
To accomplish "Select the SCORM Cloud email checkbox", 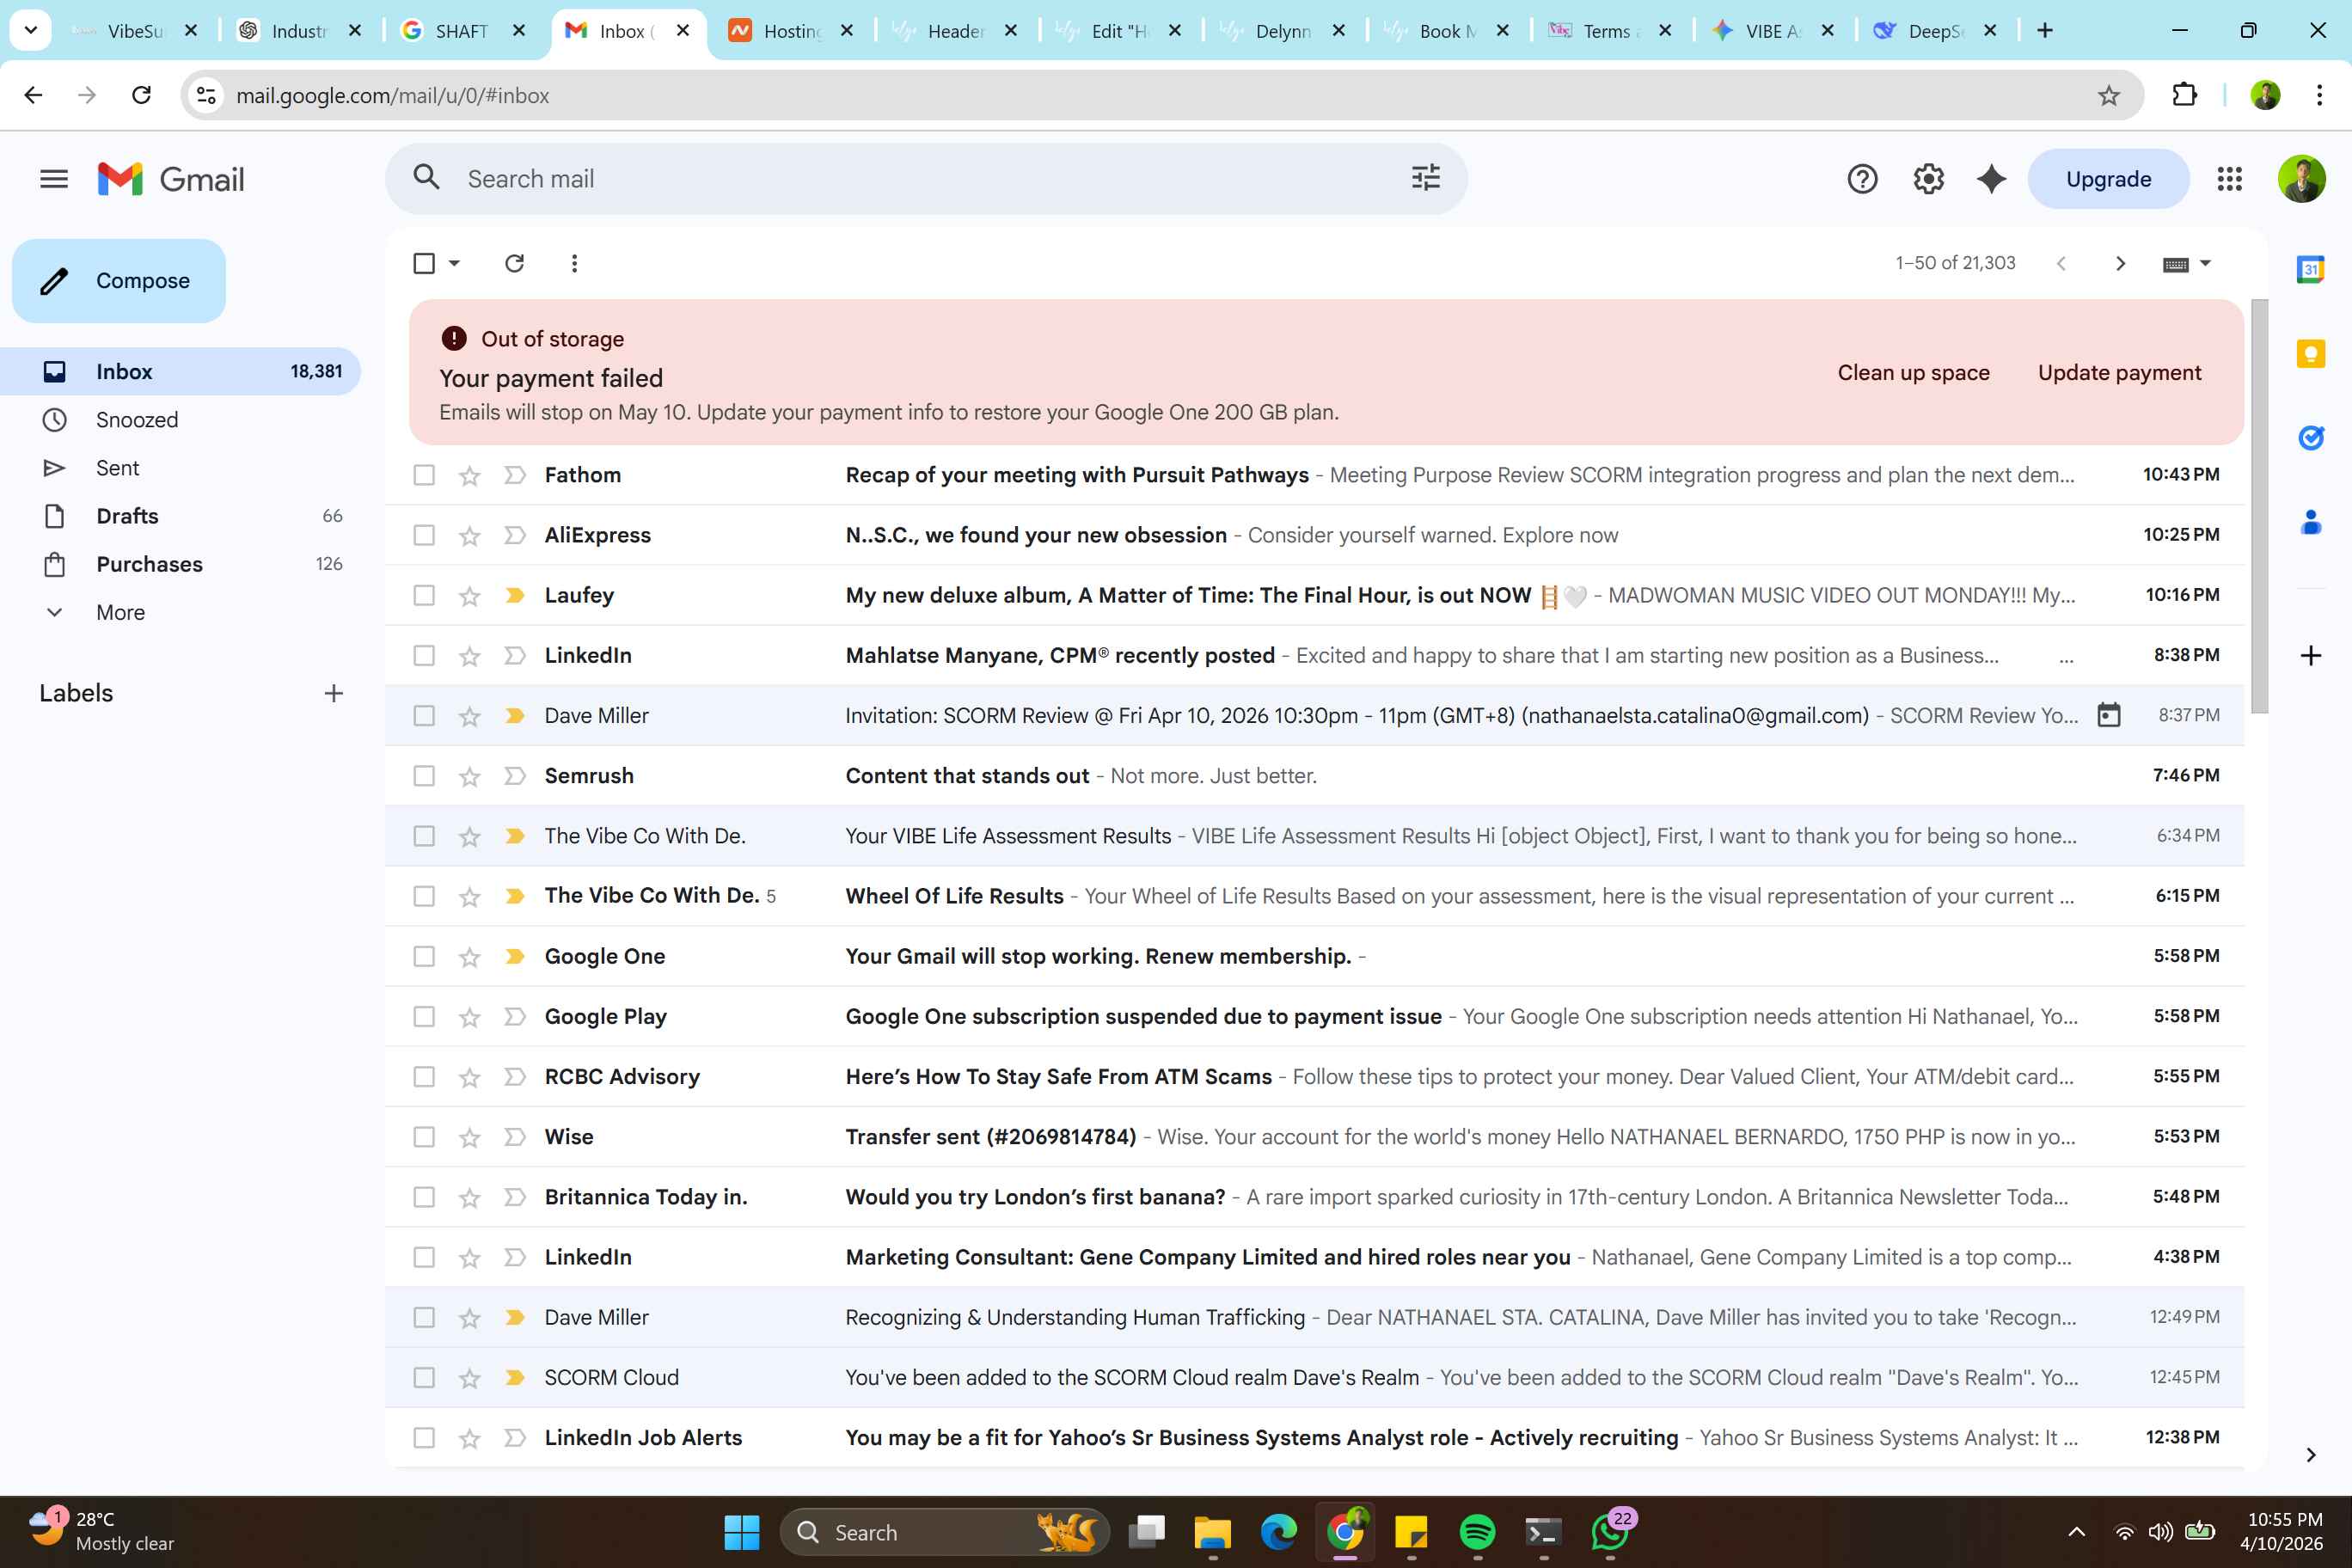I will pyautogui.click(x=424, y=1378).
